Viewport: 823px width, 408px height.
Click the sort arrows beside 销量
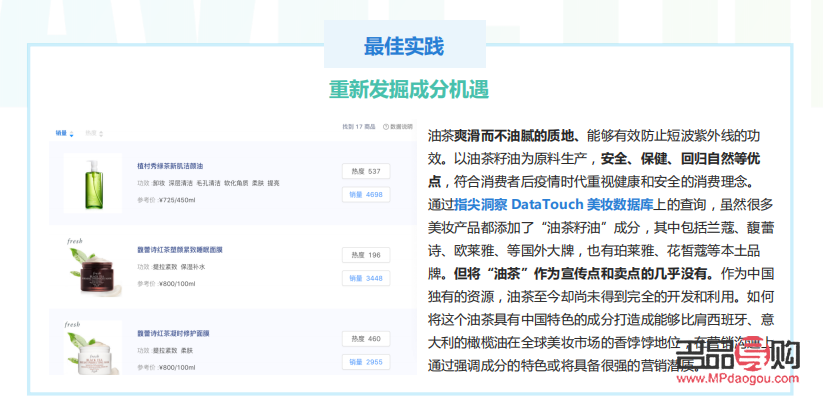71,132
